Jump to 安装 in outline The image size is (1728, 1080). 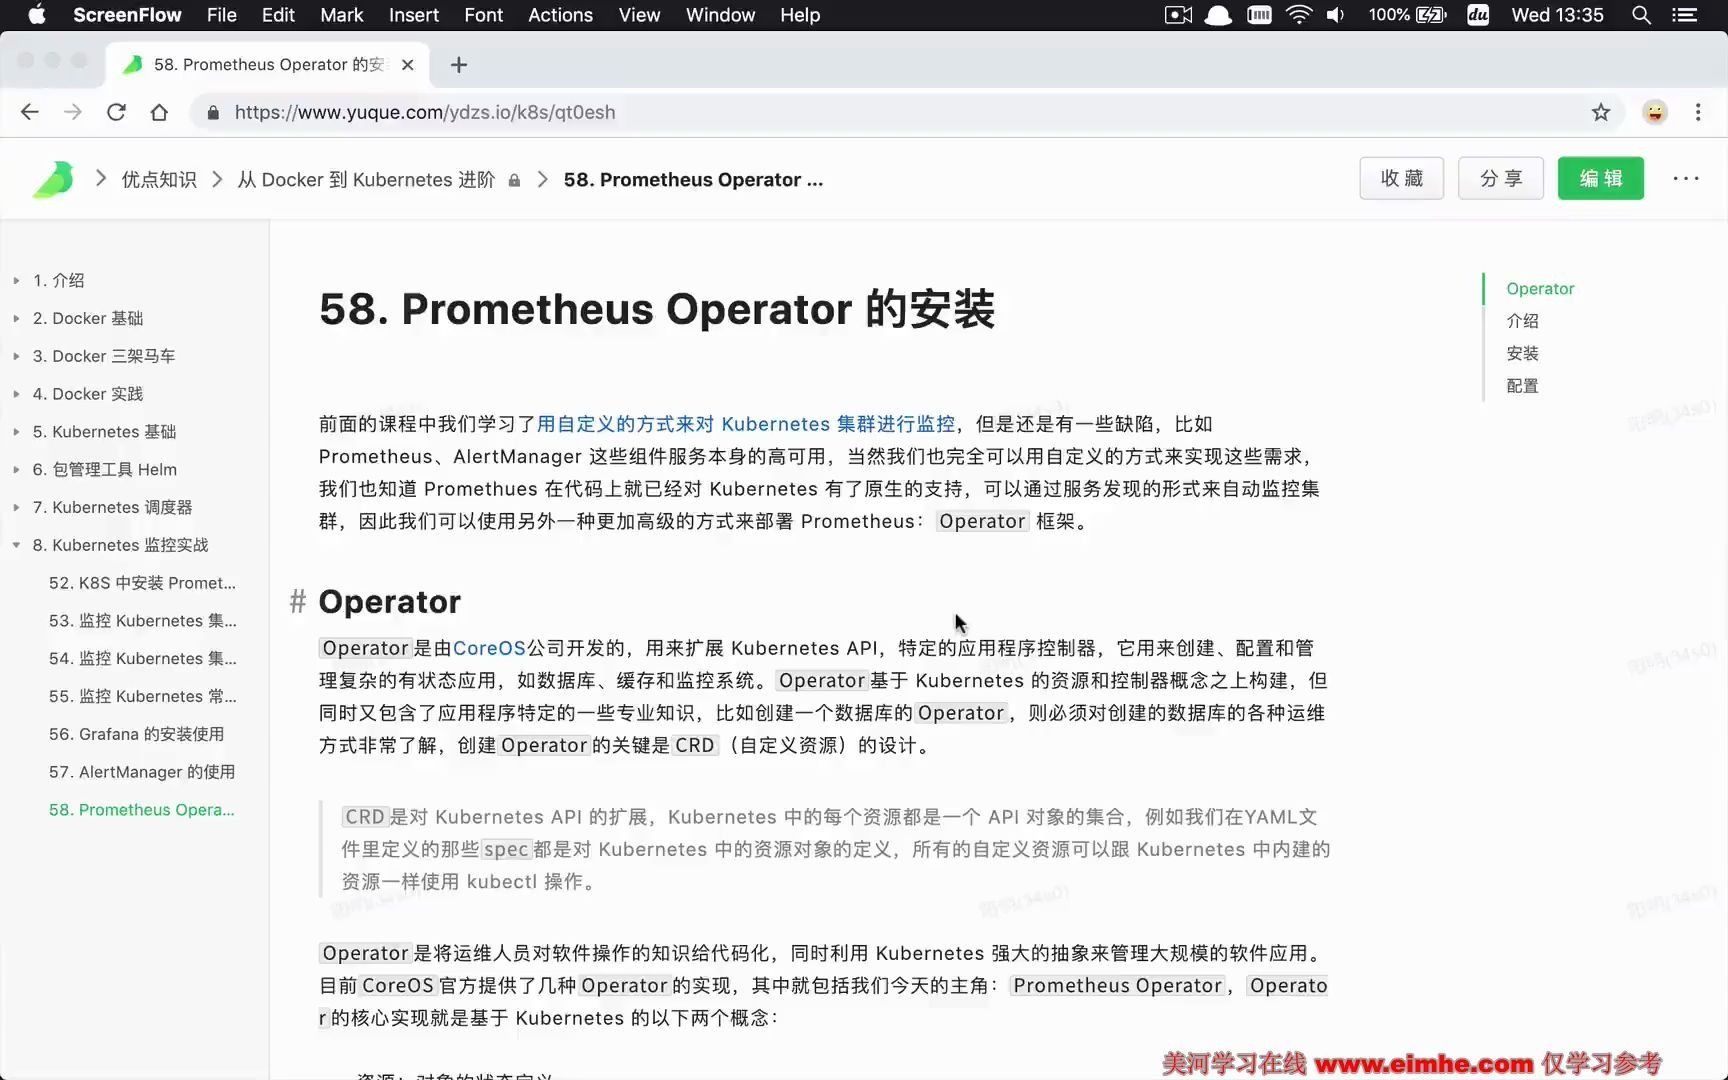tap(1522, 353)
